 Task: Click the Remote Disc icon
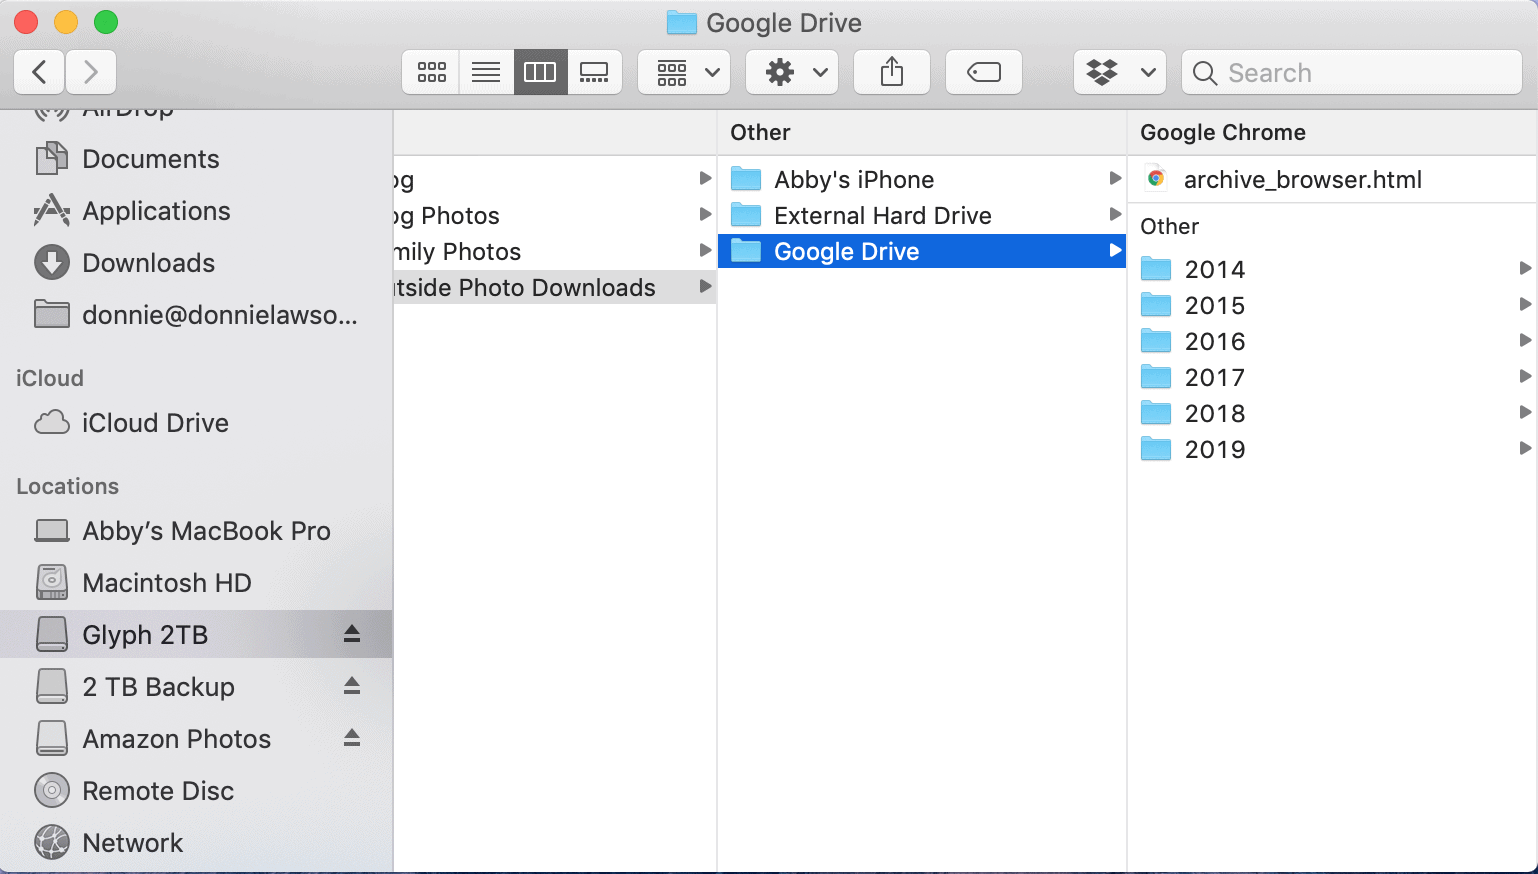52,791
